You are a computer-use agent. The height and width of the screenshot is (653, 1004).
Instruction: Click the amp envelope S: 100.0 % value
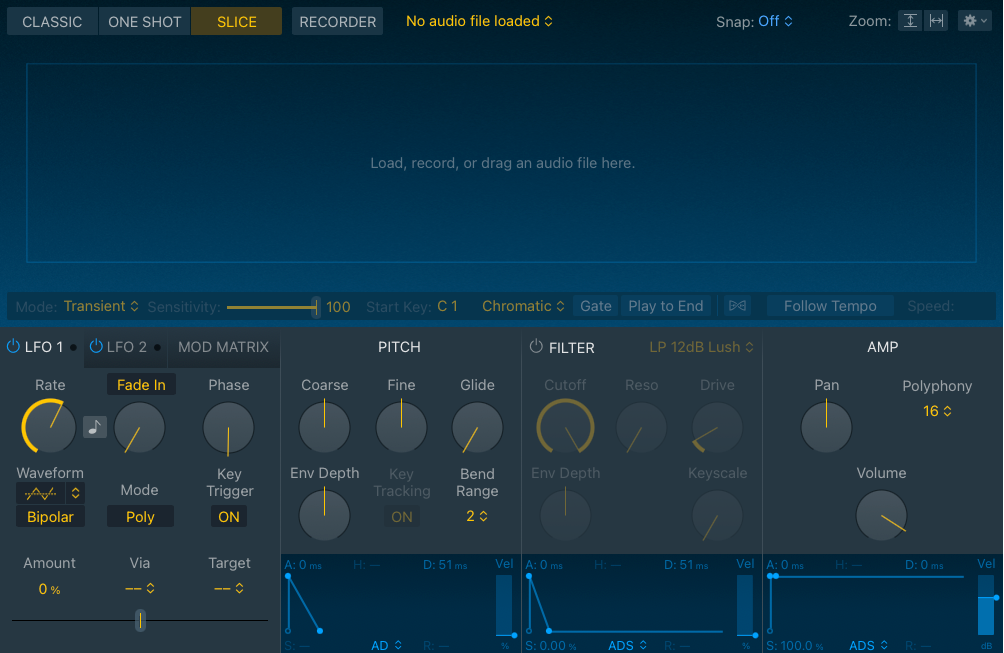(795, 645)
